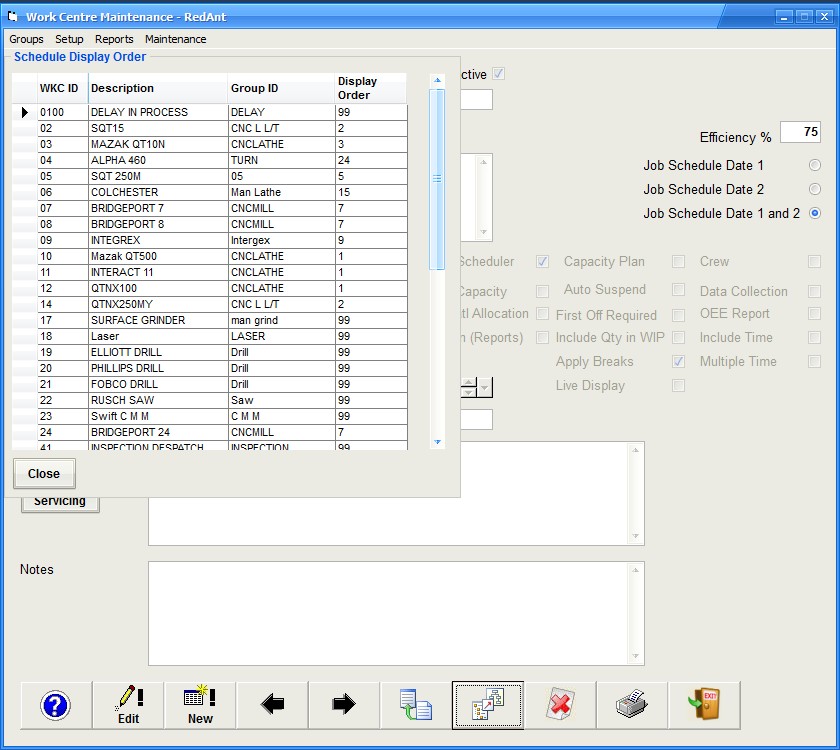
Task: Close the Schedule Display Order panel
Action: tap(44, 473)
